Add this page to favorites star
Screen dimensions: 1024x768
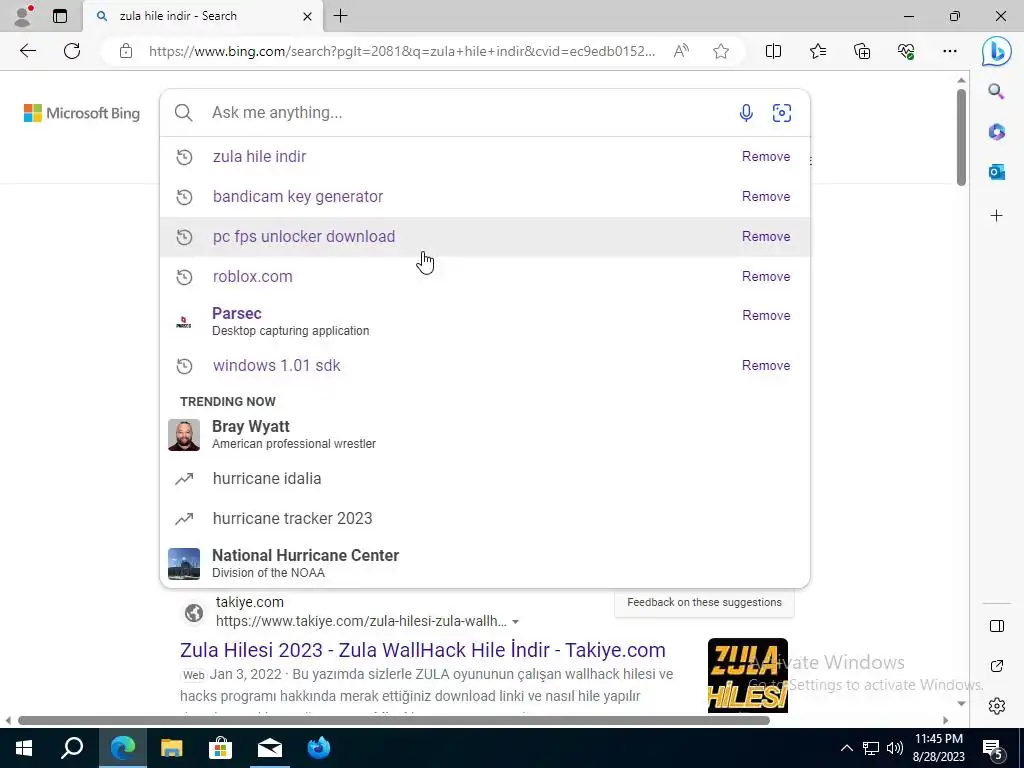(720, 51)
